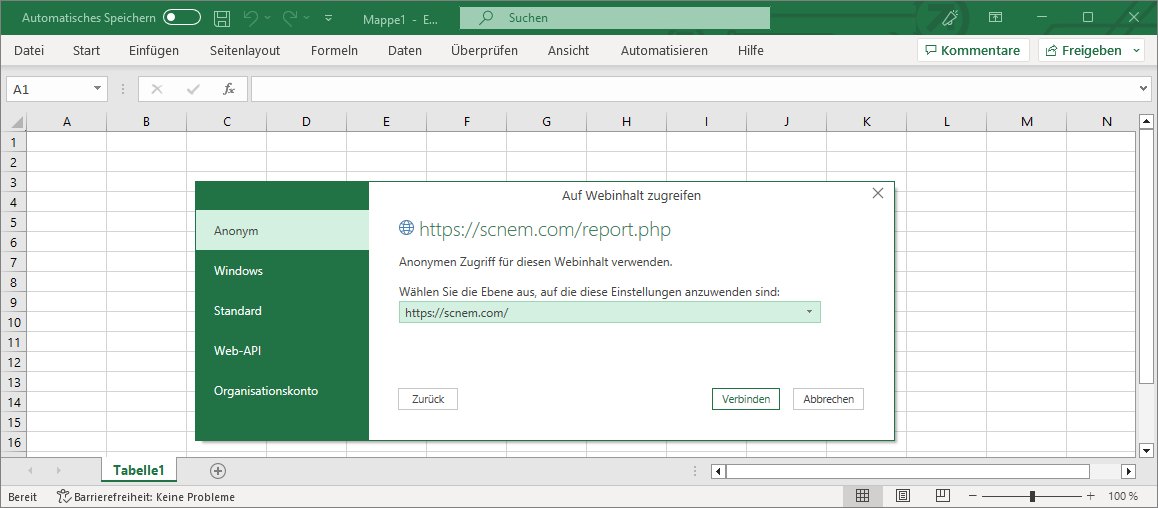
Task: Click previous sheet navigation arrow
Action: 30,470
